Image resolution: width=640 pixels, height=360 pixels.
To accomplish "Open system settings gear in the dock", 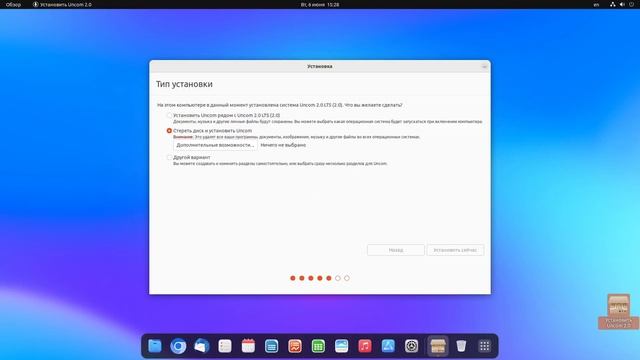I will (411, 346).
